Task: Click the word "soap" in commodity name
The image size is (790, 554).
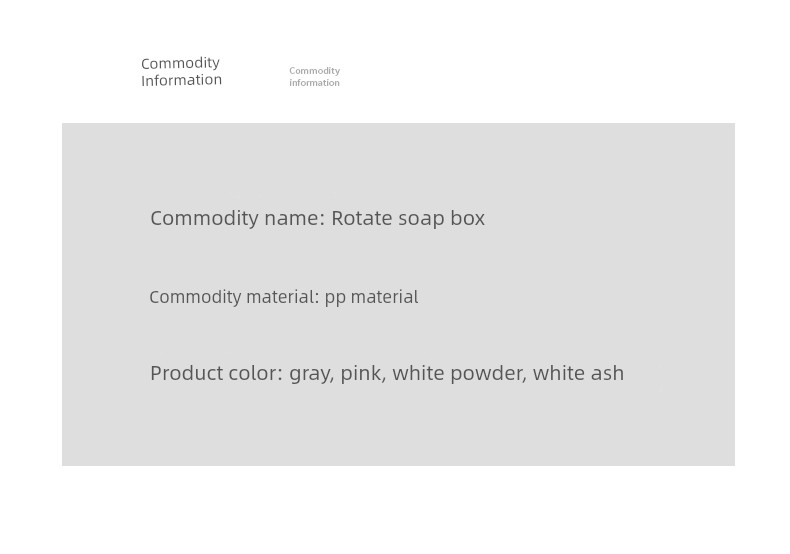Action: coord(421,218)
